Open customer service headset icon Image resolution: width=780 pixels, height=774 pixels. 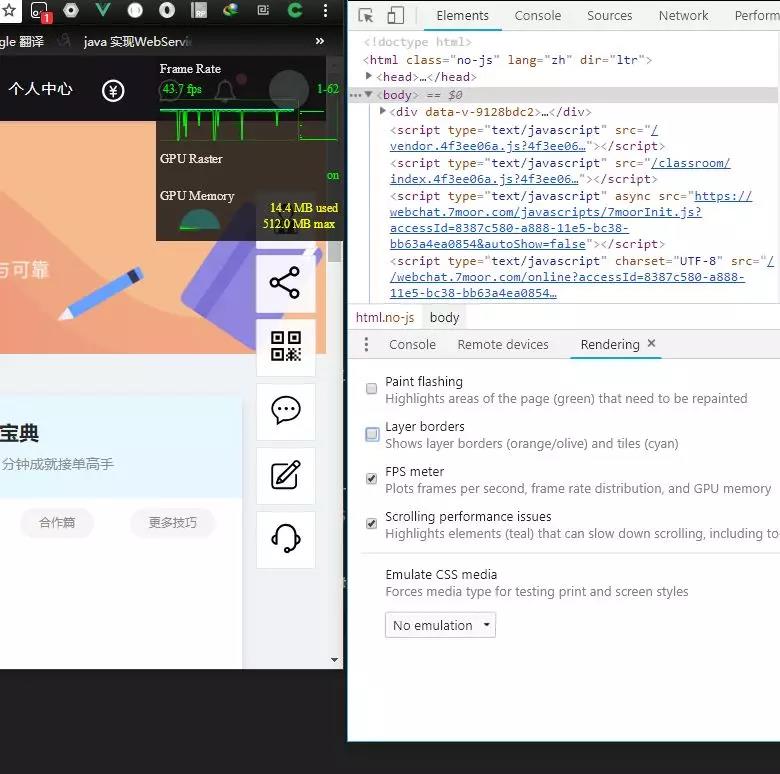(285, 539)
